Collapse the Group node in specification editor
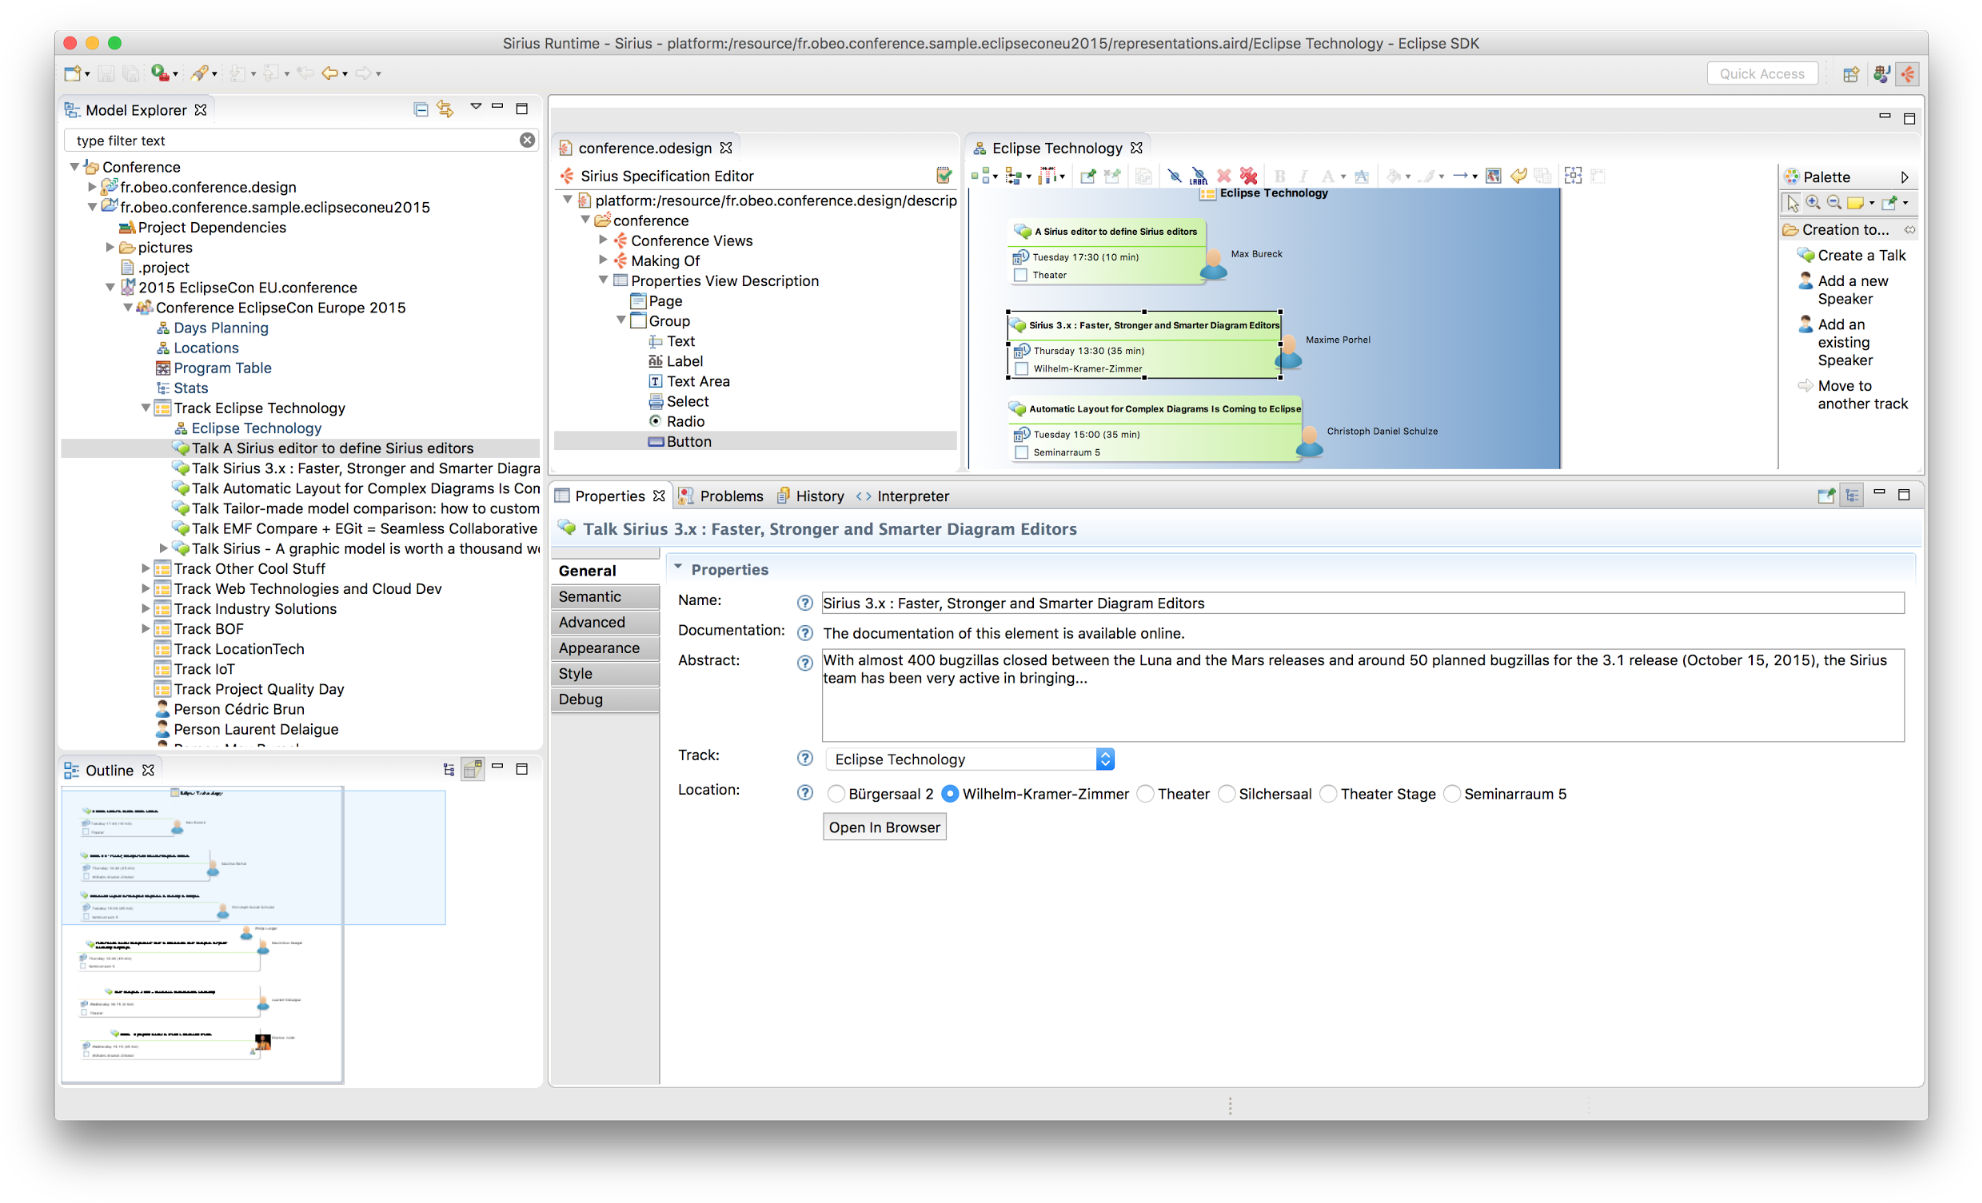 621,321
